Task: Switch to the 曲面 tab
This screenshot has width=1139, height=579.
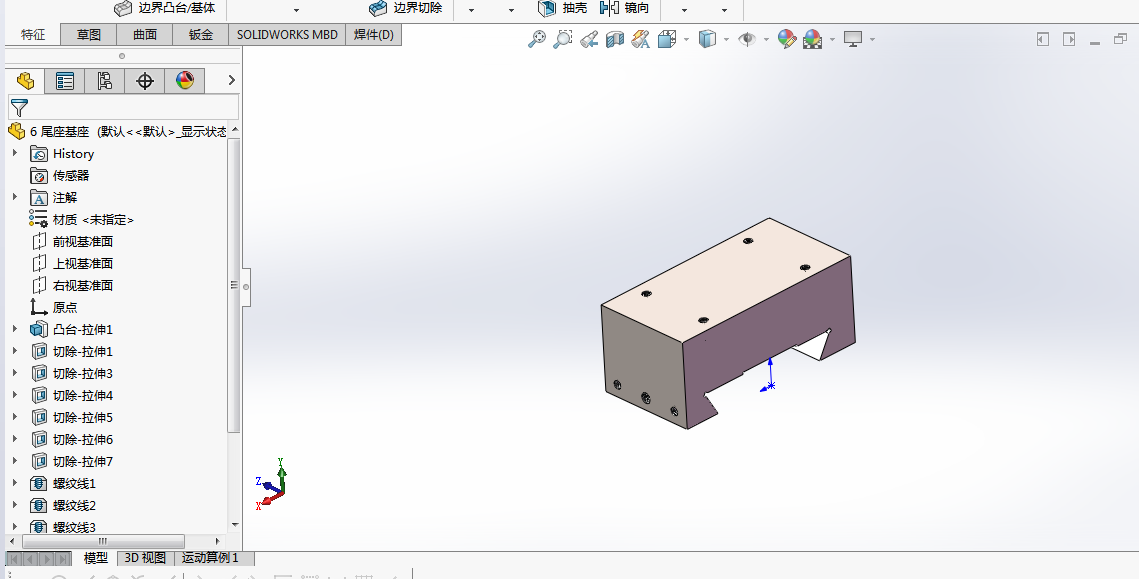Action: (145, 35)
